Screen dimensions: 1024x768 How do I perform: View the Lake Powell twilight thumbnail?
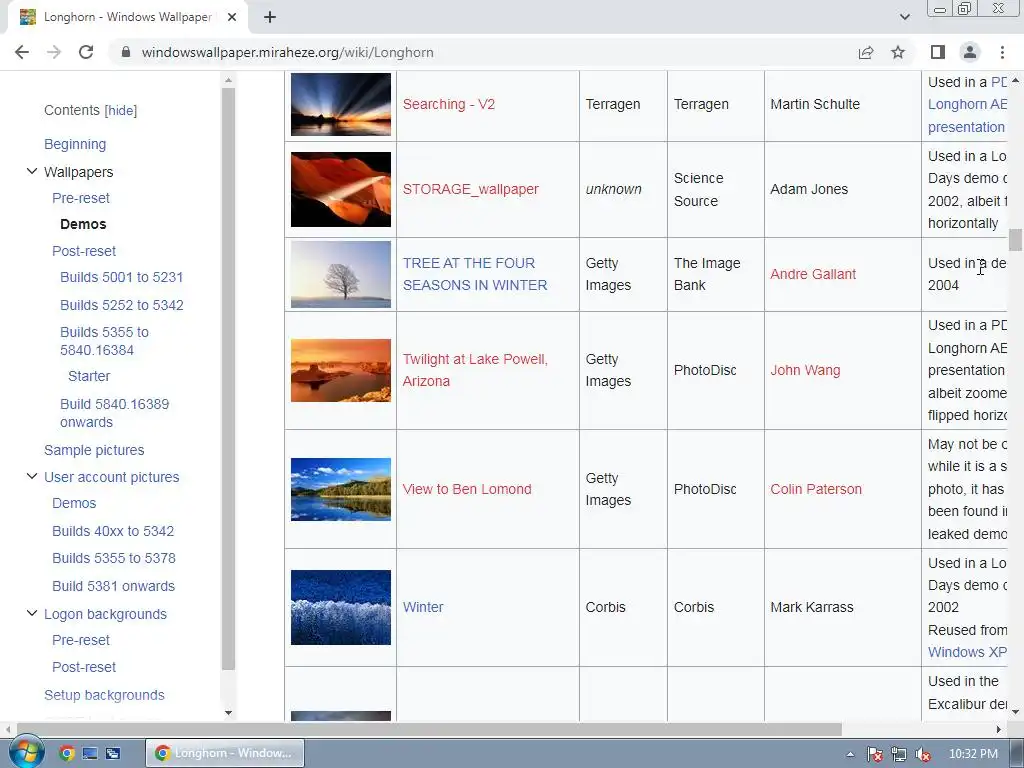pos(340,370)
